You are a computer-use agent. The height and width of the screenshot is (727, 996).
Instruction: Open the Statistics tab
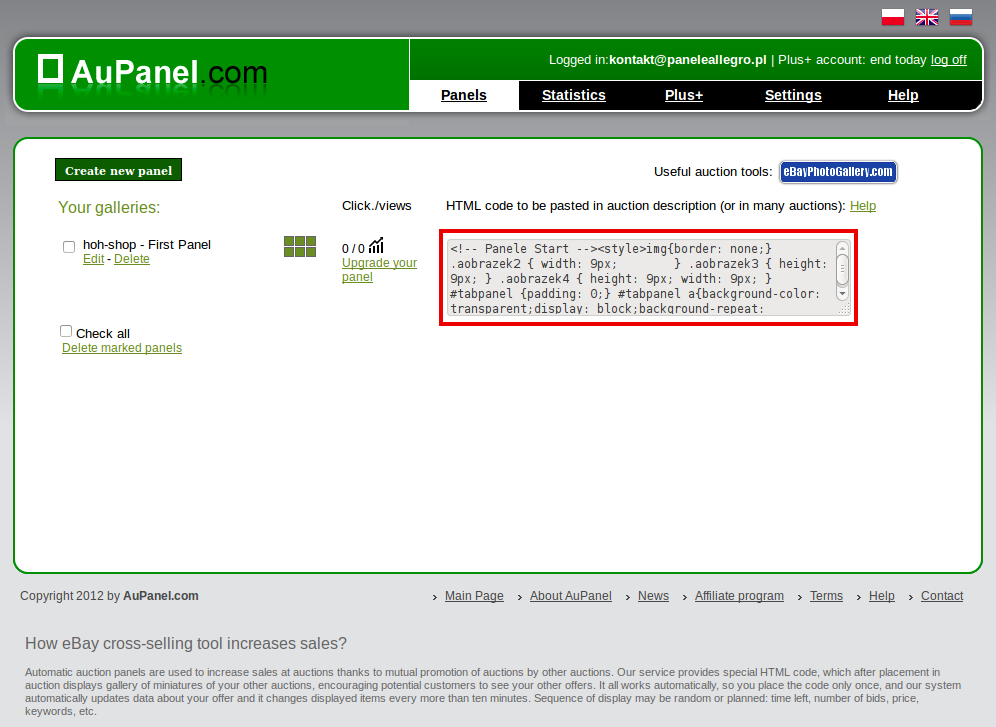tap(574, 95)
